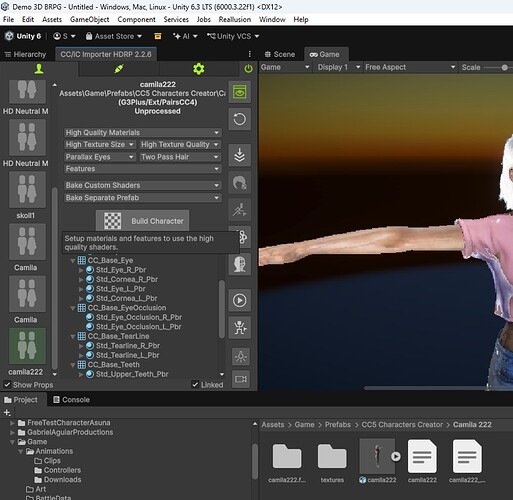
Task: Click the head profile facial icon
Action: click(240, 264)
